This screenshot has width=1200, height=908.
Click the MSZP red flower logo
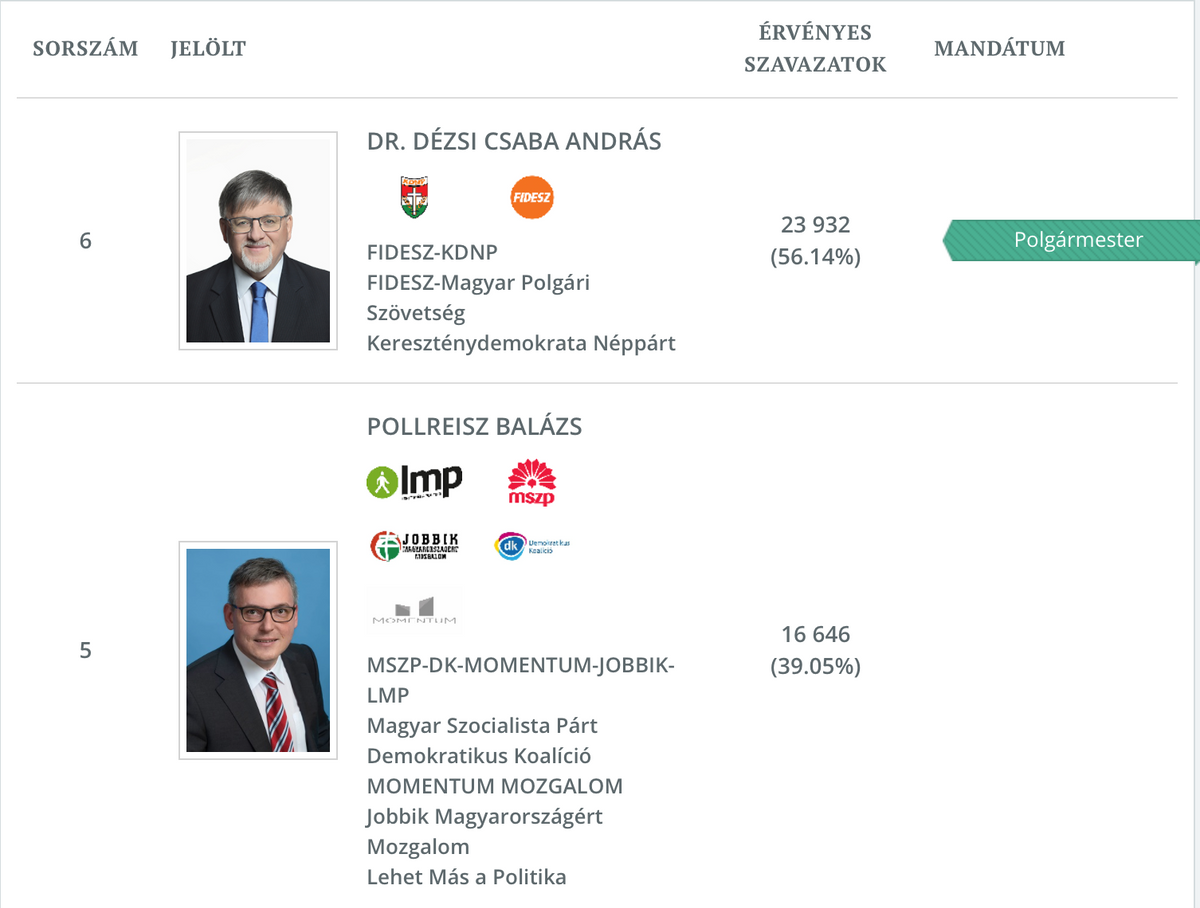coord(532,482)
